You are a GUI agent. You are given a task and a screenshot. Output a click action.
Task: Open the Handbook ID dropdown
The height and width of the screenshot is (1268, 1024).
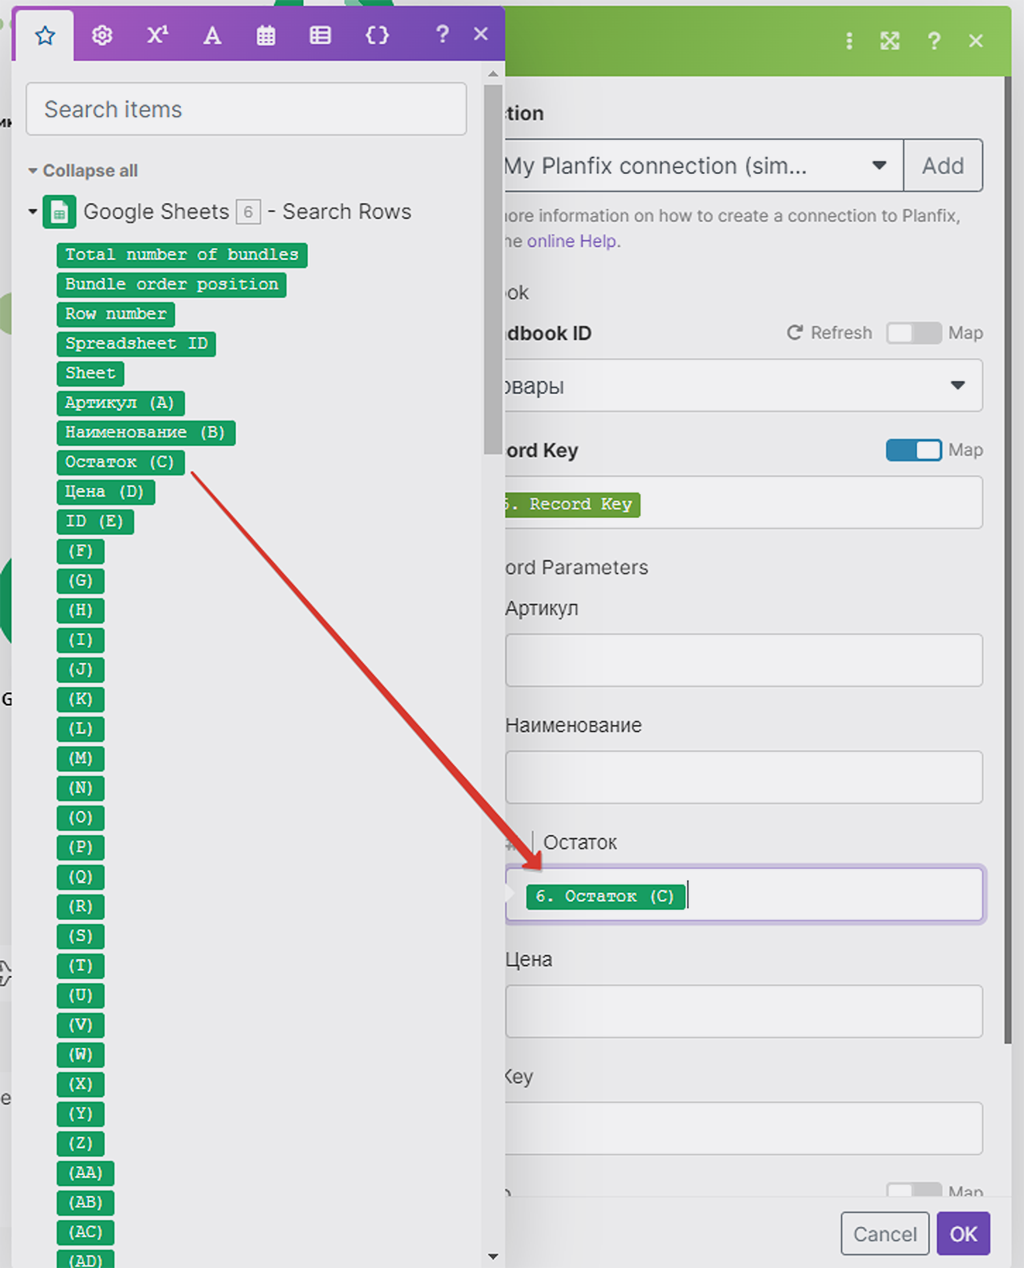(x=744, y=385)
